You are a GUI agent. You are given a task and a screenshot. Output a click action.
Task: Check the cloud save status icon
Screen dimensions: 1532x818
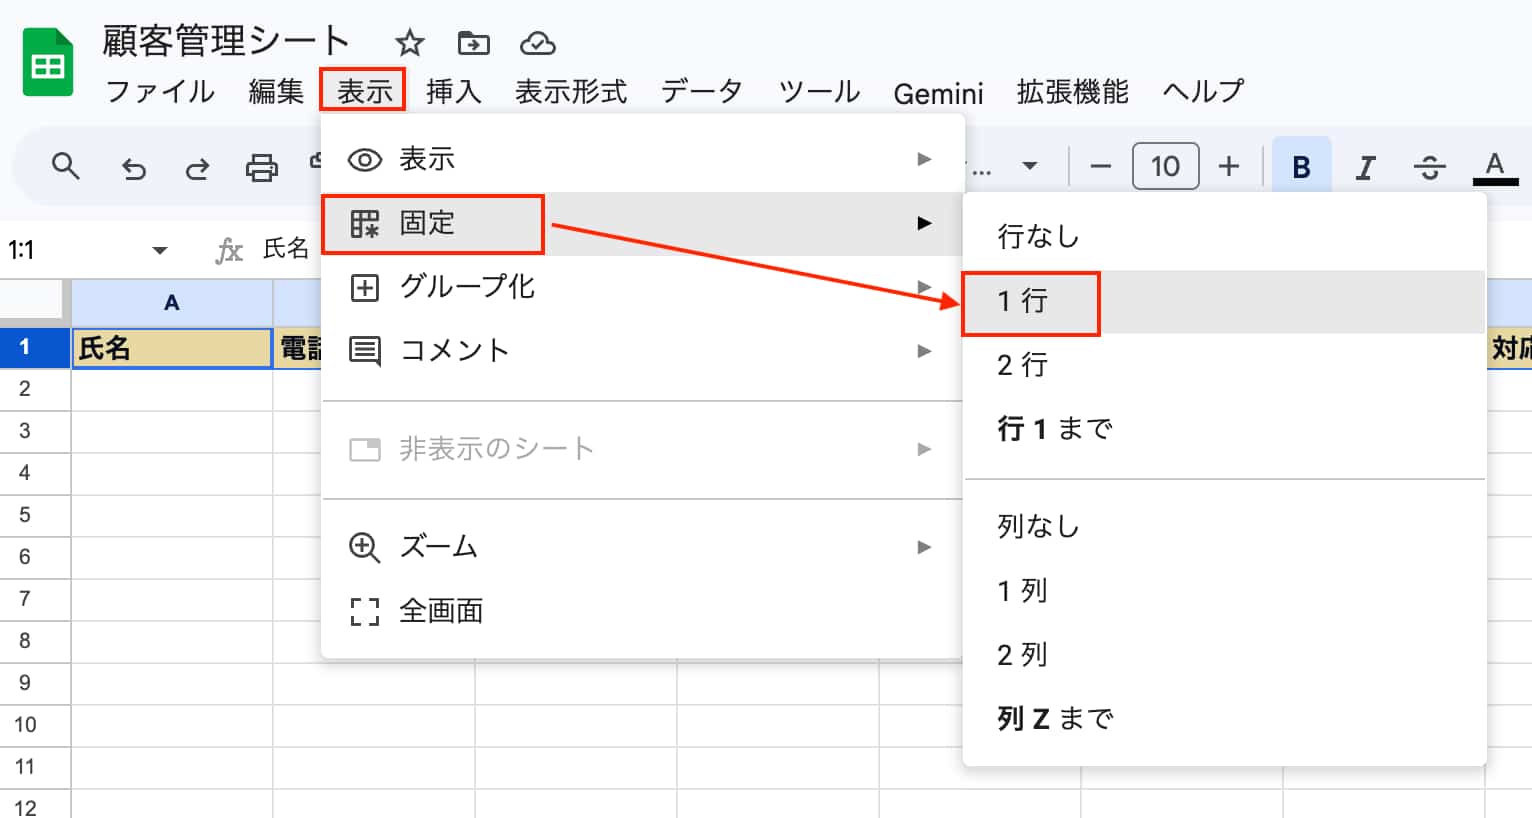click(538, 43)
